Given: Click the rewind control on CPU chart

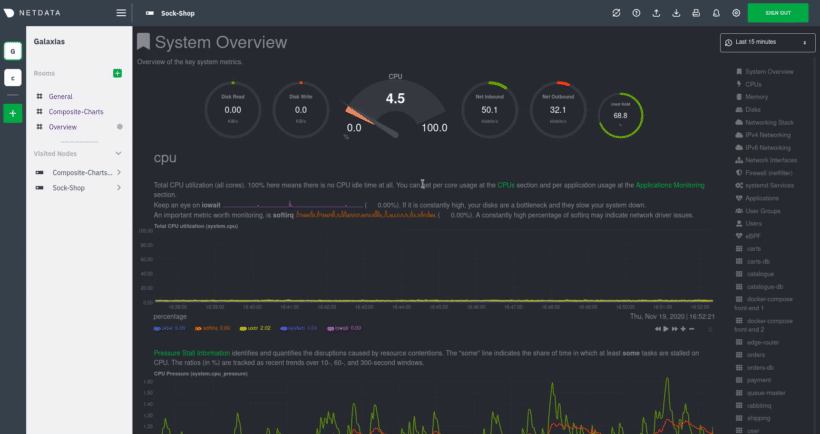Looking at the screenshot, I should tap(657, 329).
